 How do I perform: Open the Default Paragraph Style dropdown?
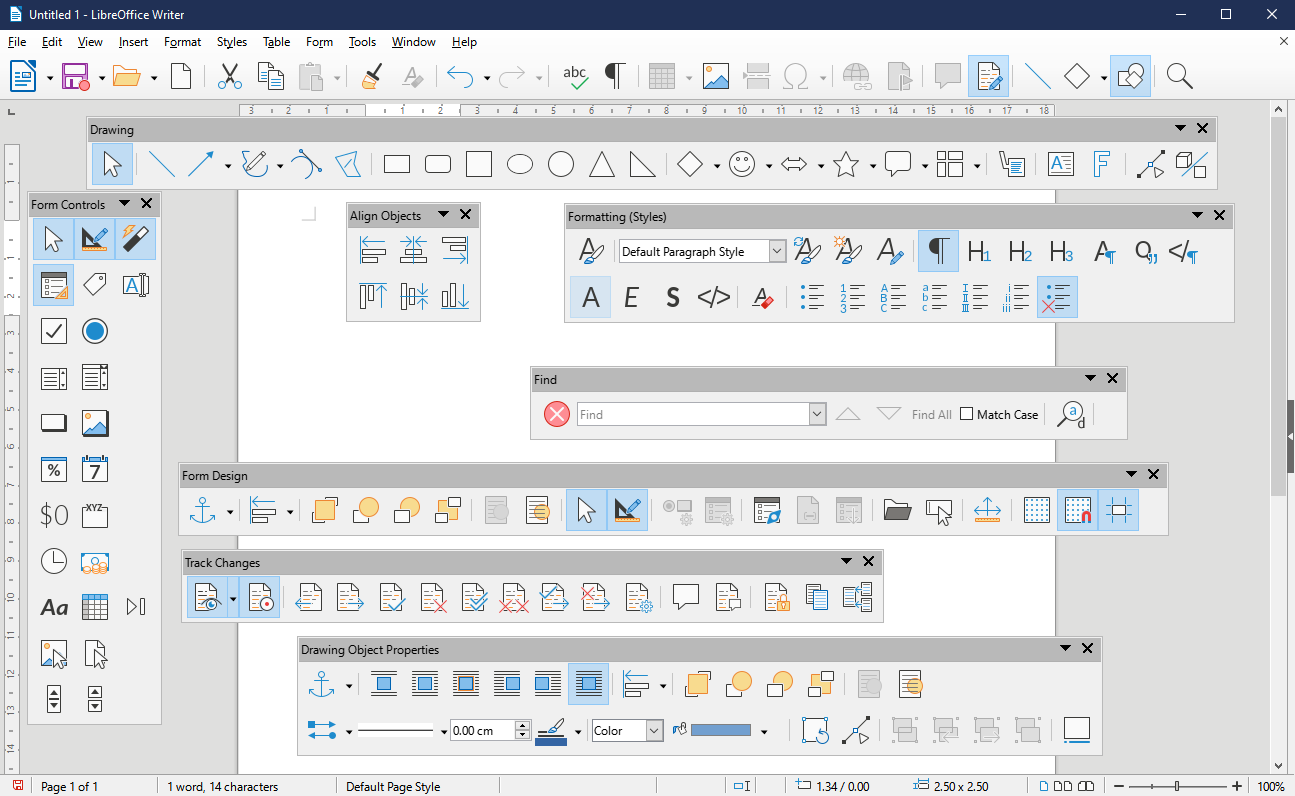click(x=777, y=251)
